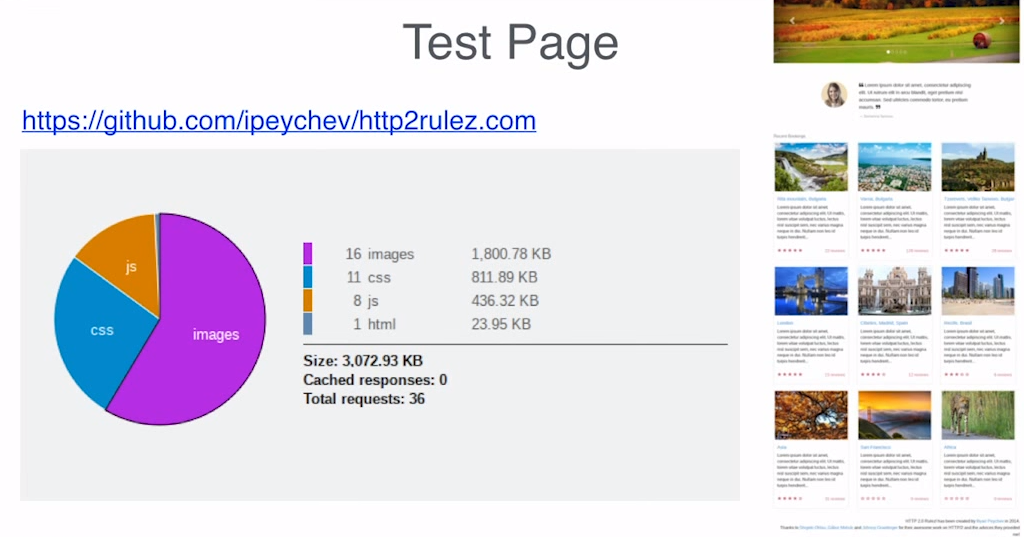Click the 'San Francisco' card title link

tap(876, 448)
